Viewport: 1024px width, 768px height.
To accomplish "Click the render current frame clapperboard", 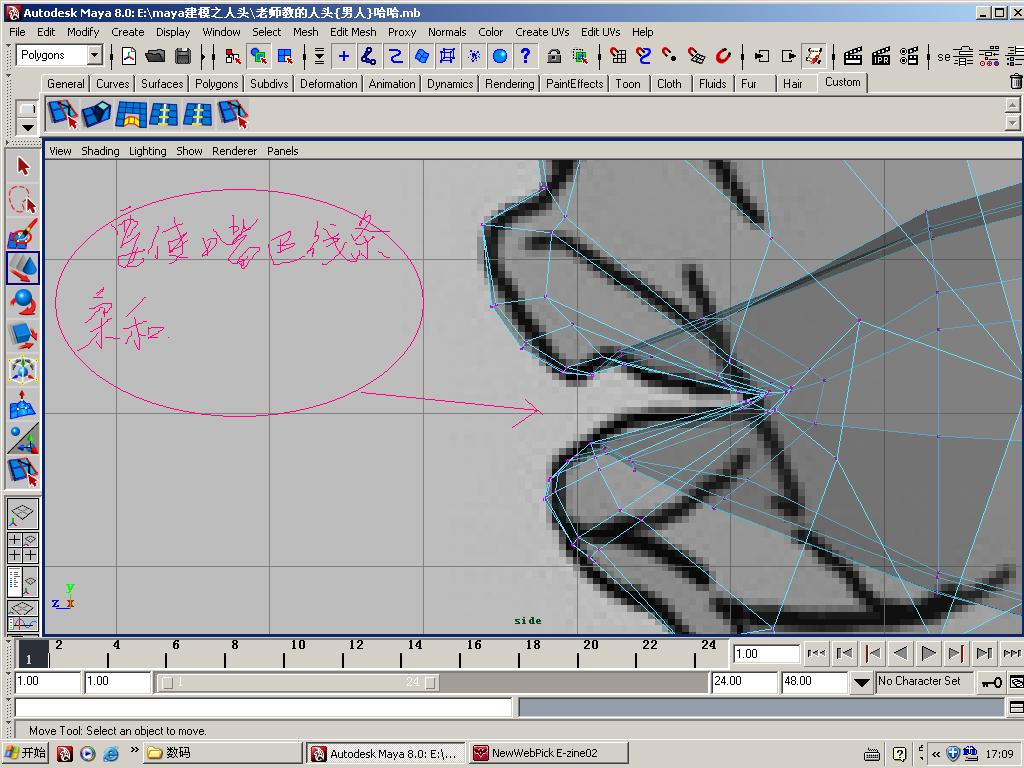I will (852, 56).
